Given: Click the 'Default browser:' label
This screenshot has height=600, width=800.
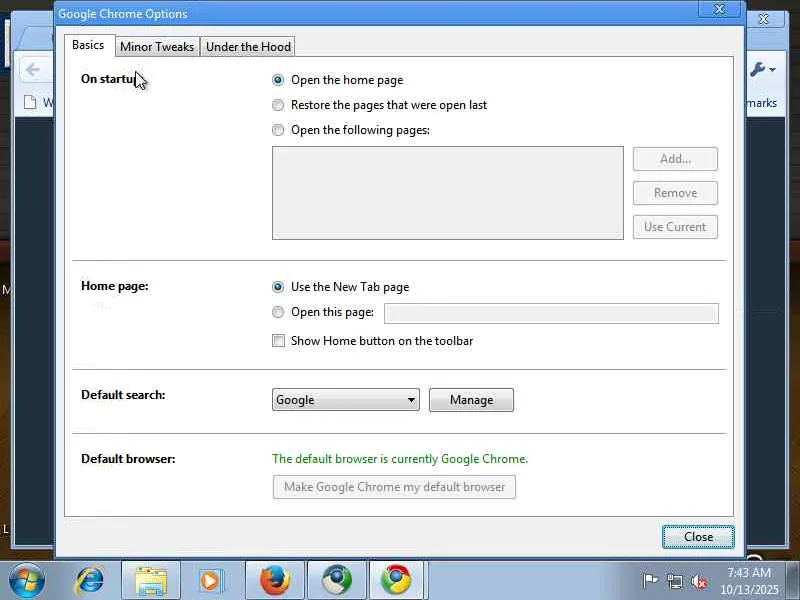Looking at the screenshot, I should tap(128, 459).
